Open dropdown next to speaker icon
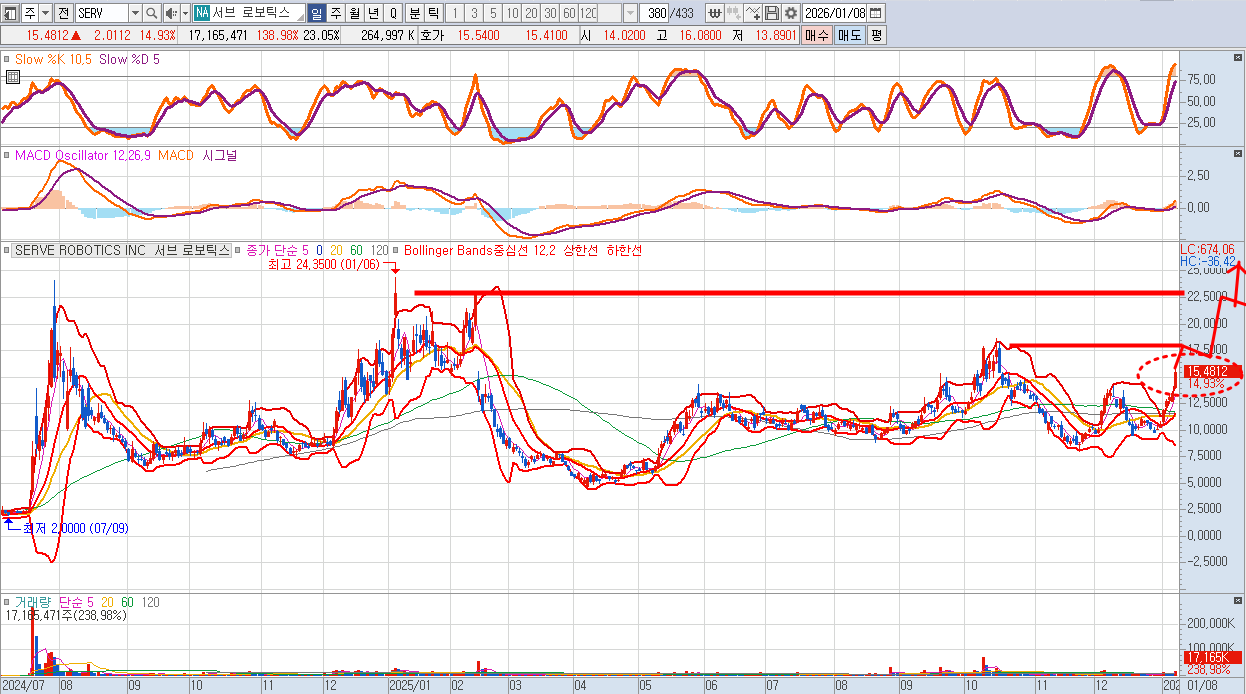This screenshot has width=1246, height=694. coord(184,13)
